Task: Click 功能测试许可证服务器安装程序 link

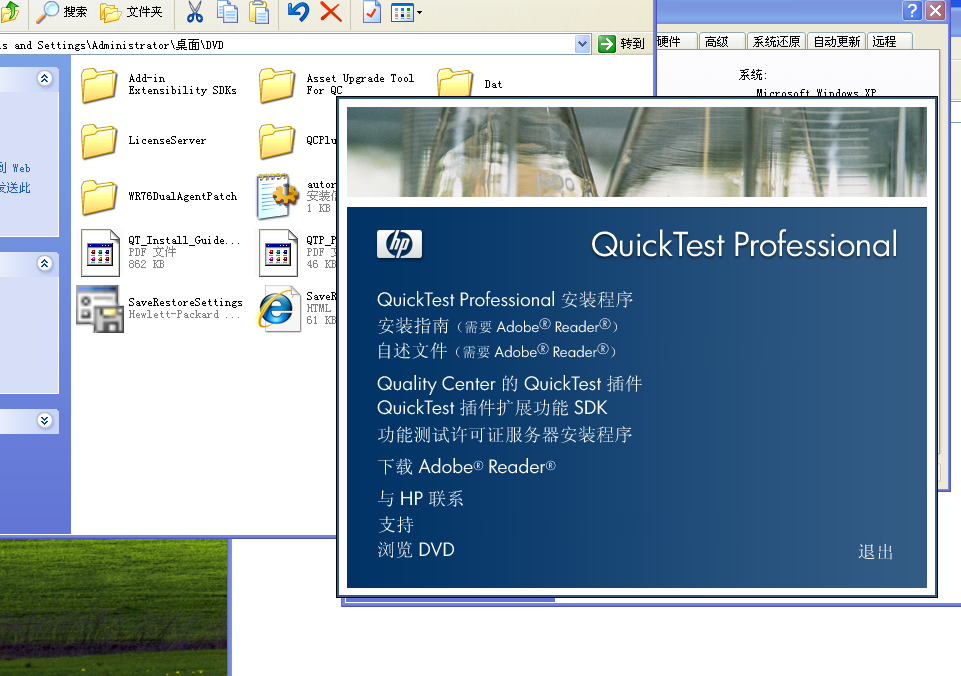Action: pyautogui.click(x=504, y=435)
